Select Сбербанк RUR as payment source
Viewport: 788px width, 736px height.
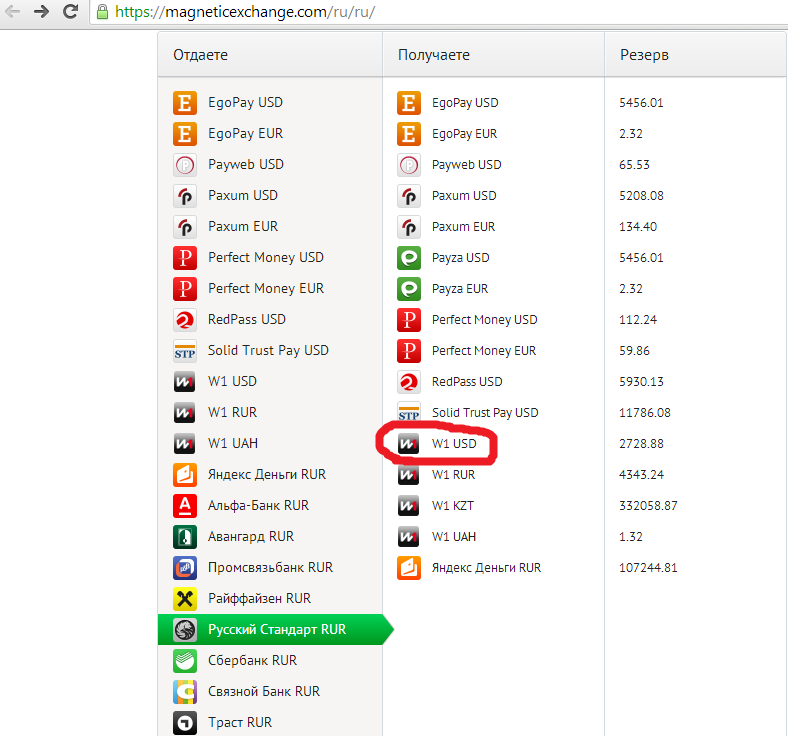253,661
